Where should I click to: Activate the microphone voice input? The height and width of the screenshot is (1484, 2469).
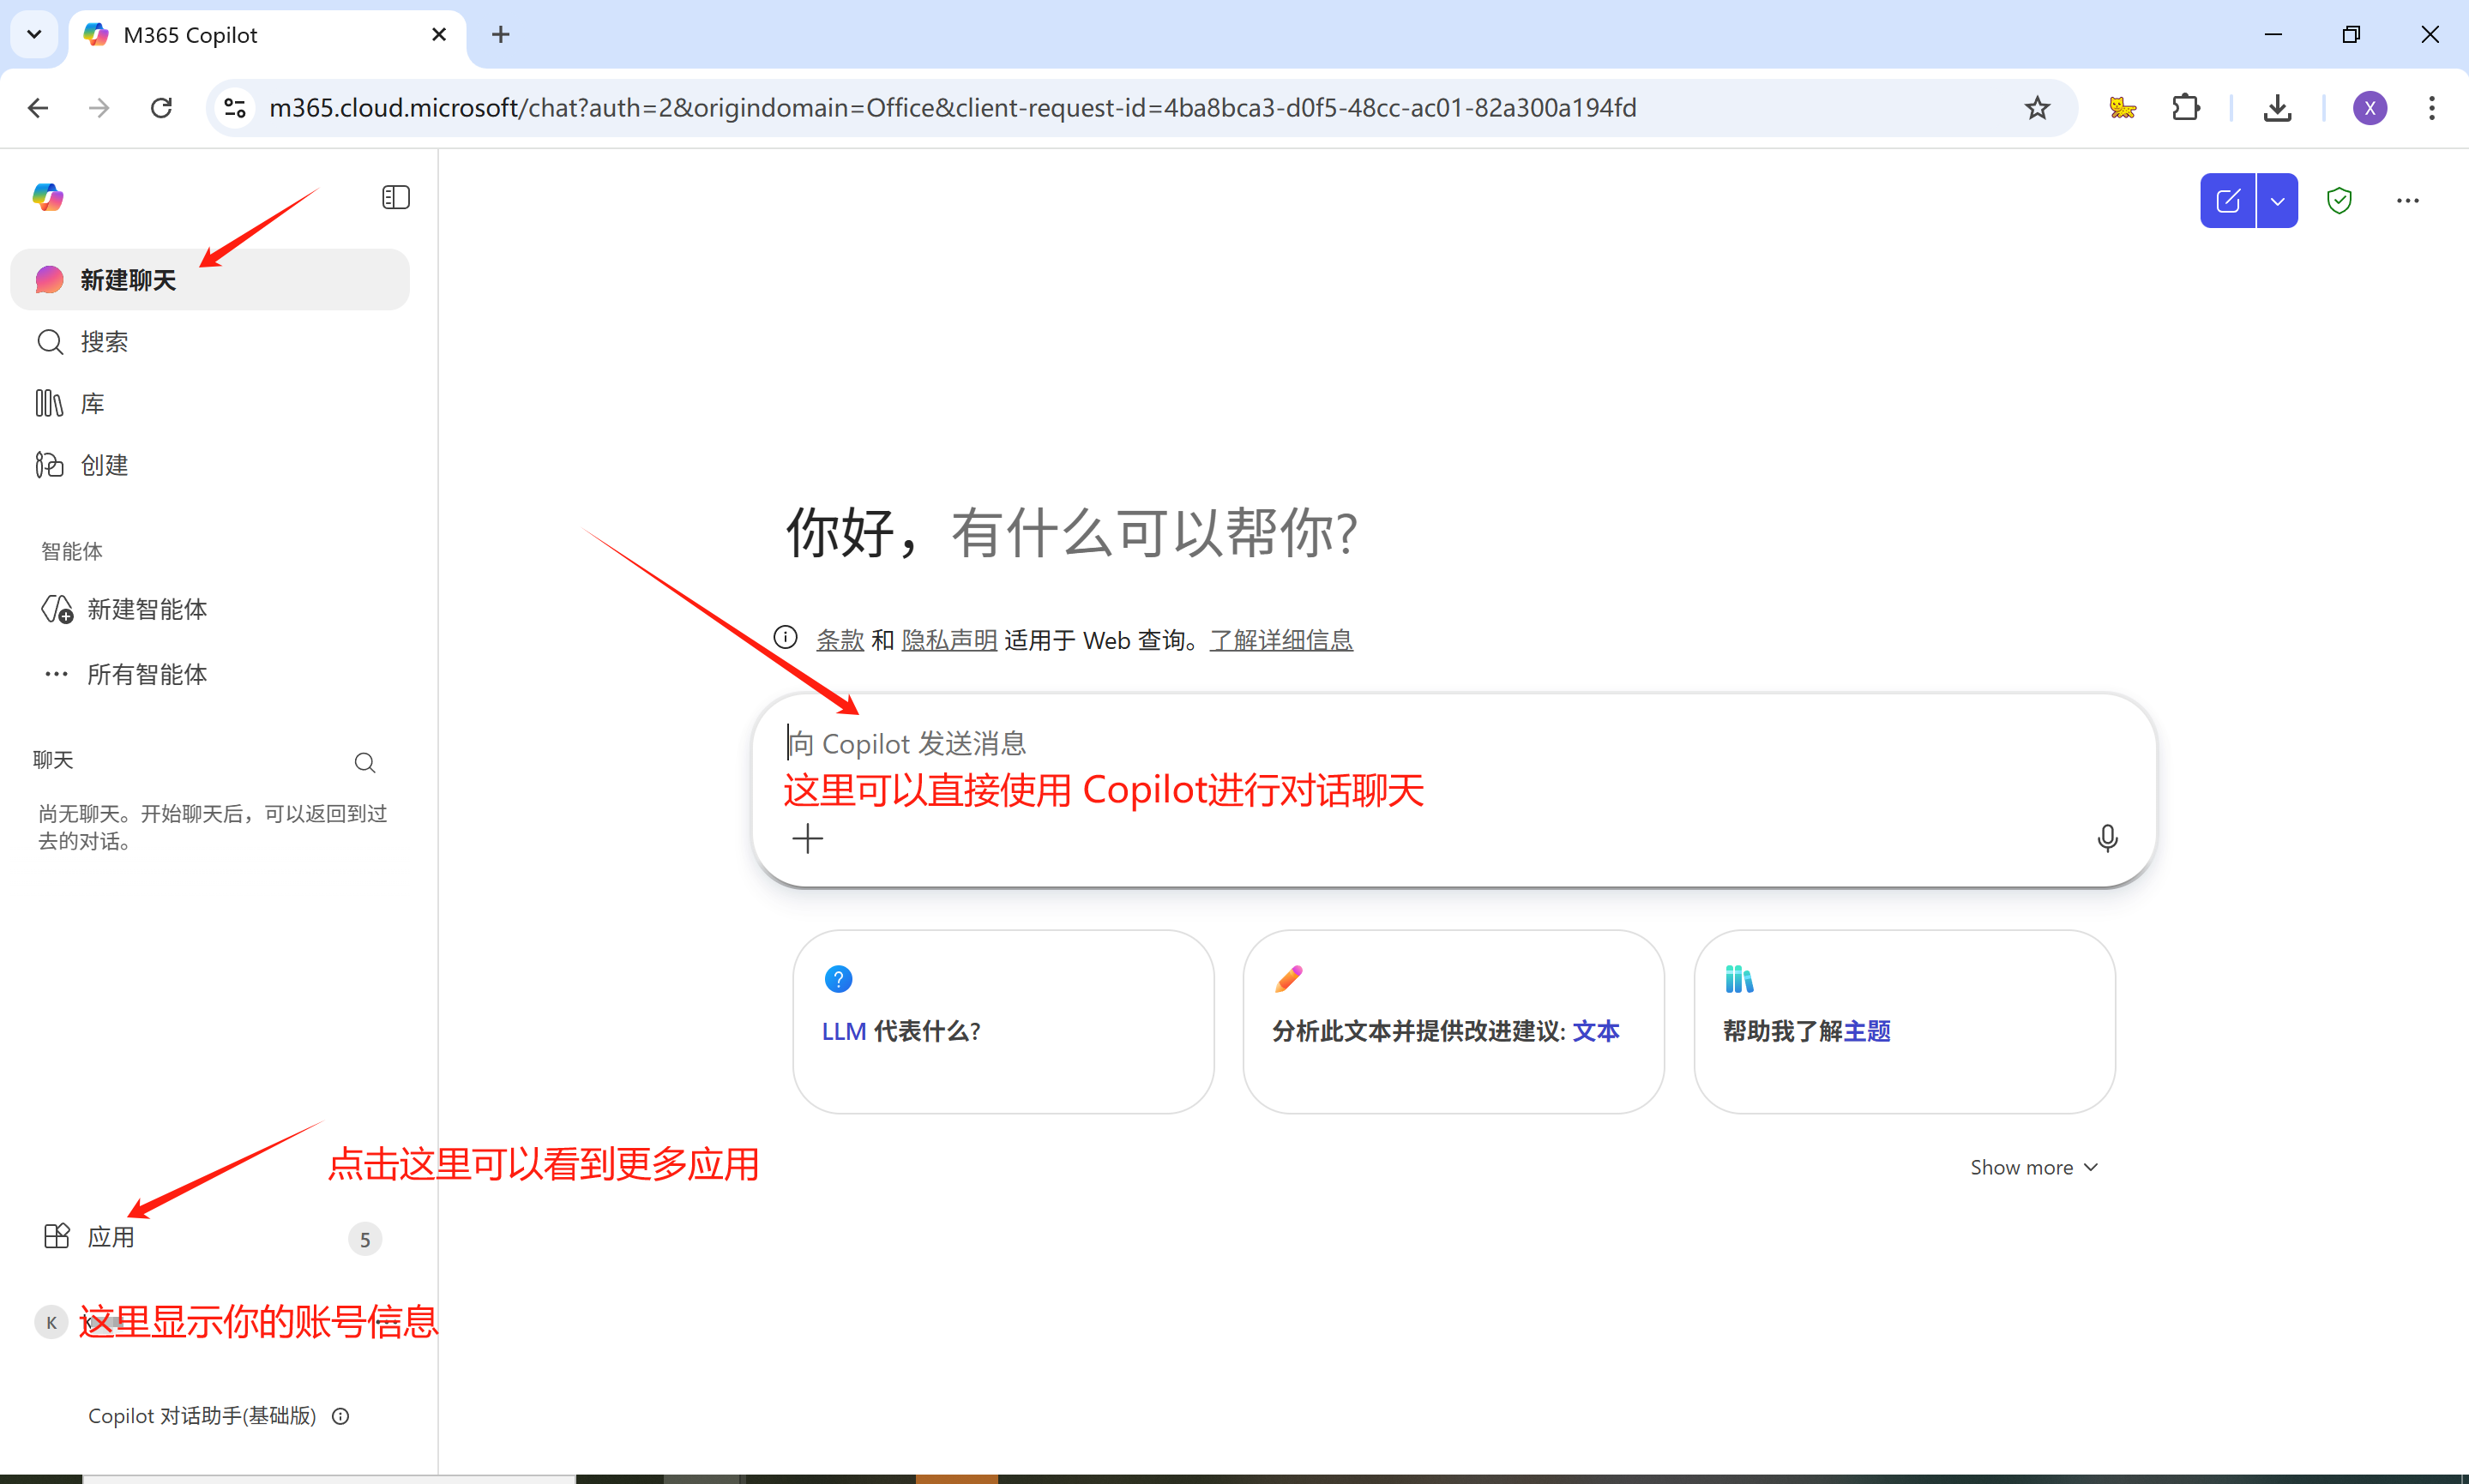click(x=2107, y=838)
